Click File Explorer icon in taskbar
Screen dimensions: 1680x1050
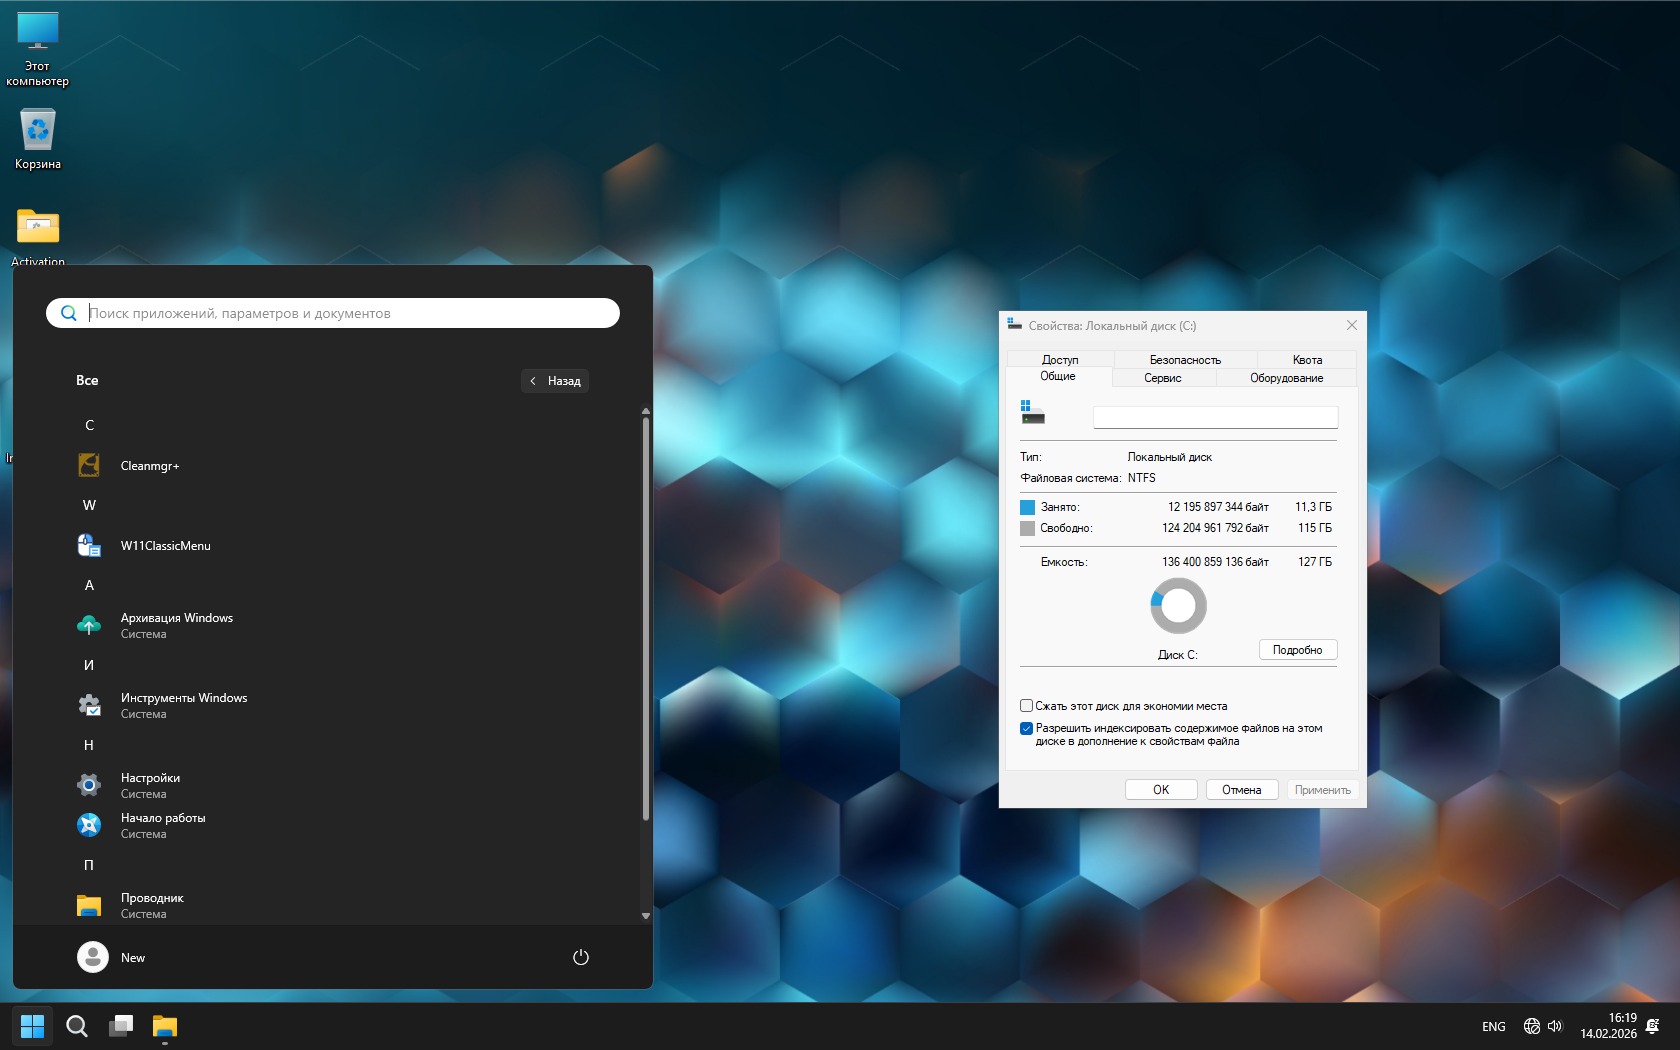click(165, 1026)
